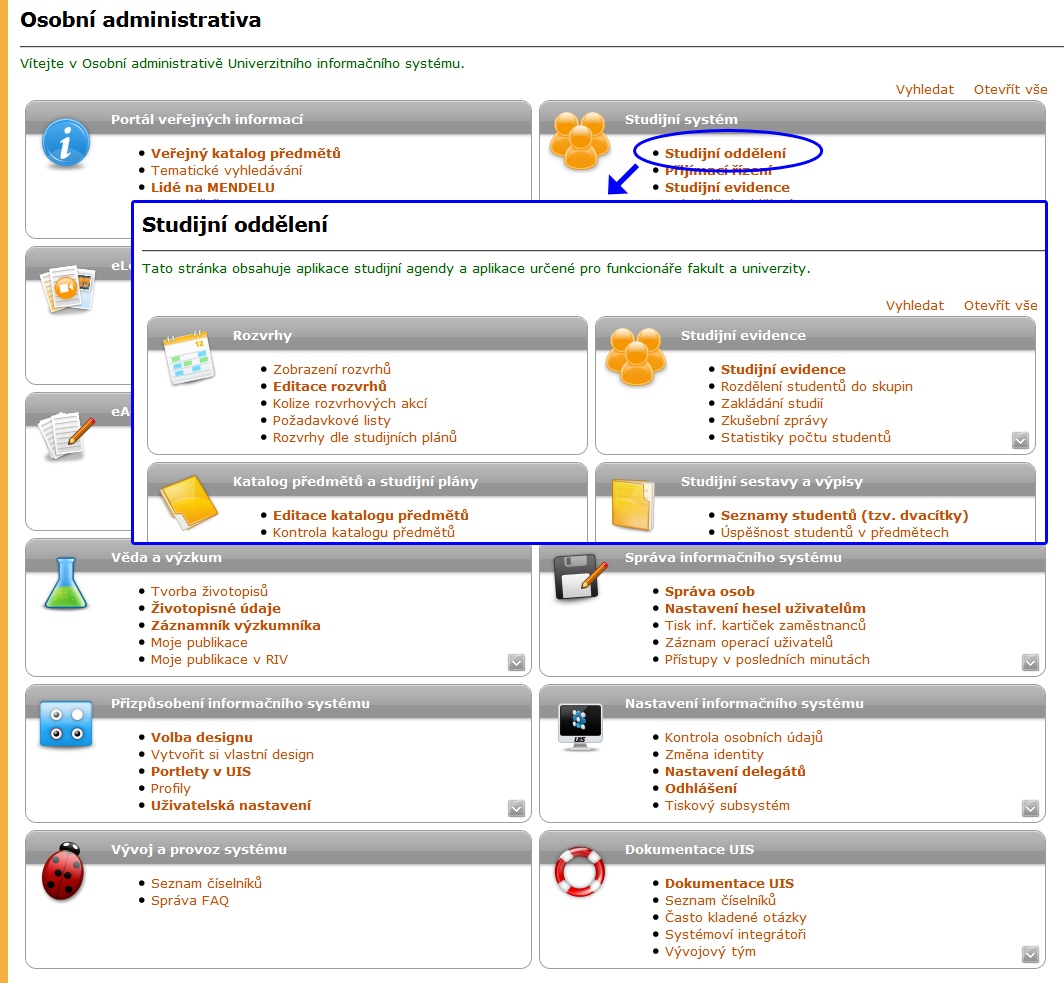Click Otevřít vše in Studijní oddělení box
Viewport: 1064px width, 983px height.
(1000, 305)
